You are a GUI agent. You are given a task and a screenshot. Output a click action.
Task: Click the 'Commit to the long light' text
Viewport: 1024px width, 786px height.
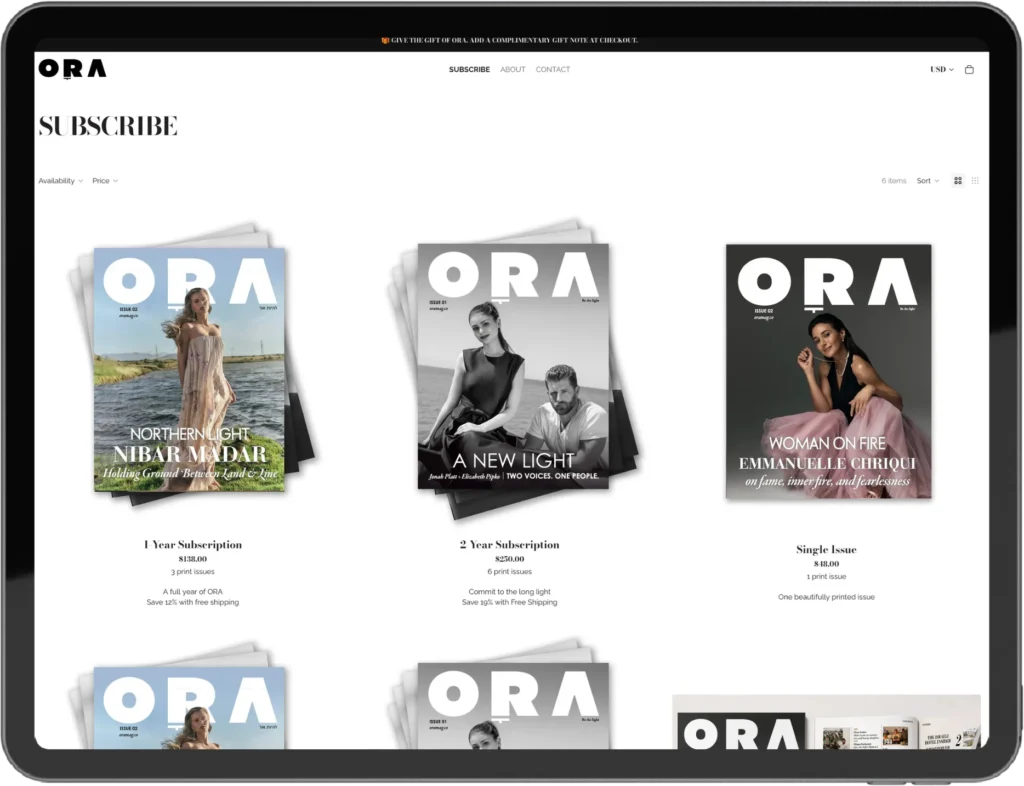click(509, 592)
